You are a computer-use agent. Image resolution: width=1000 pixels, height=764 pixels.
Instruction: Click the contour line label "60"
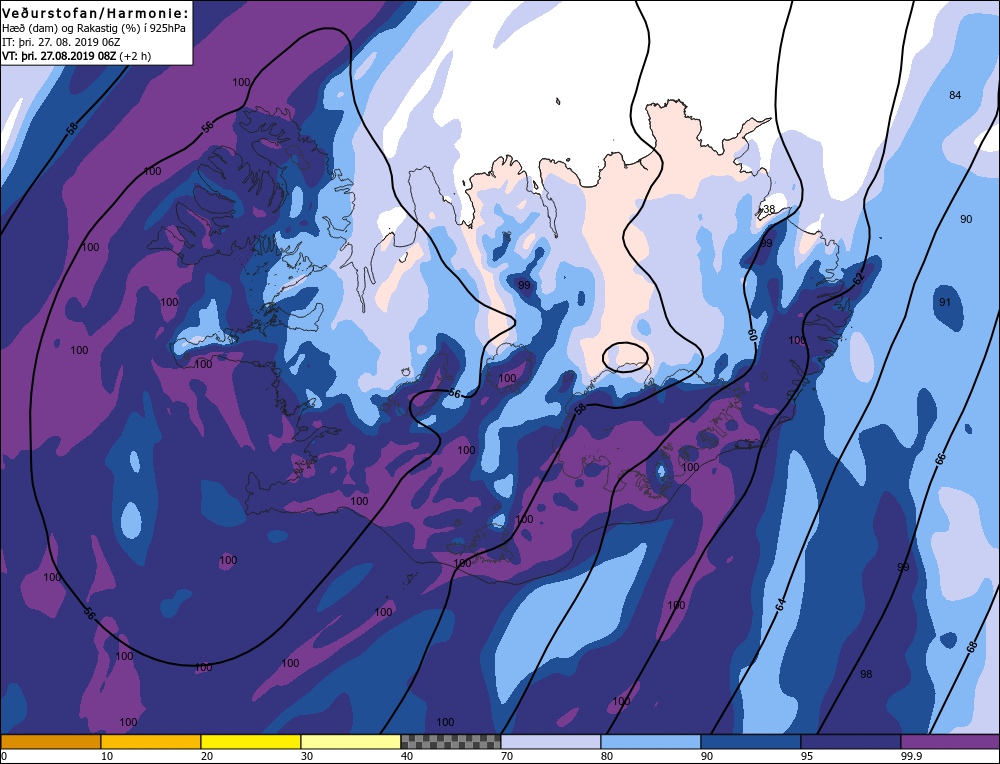(752, 335)
